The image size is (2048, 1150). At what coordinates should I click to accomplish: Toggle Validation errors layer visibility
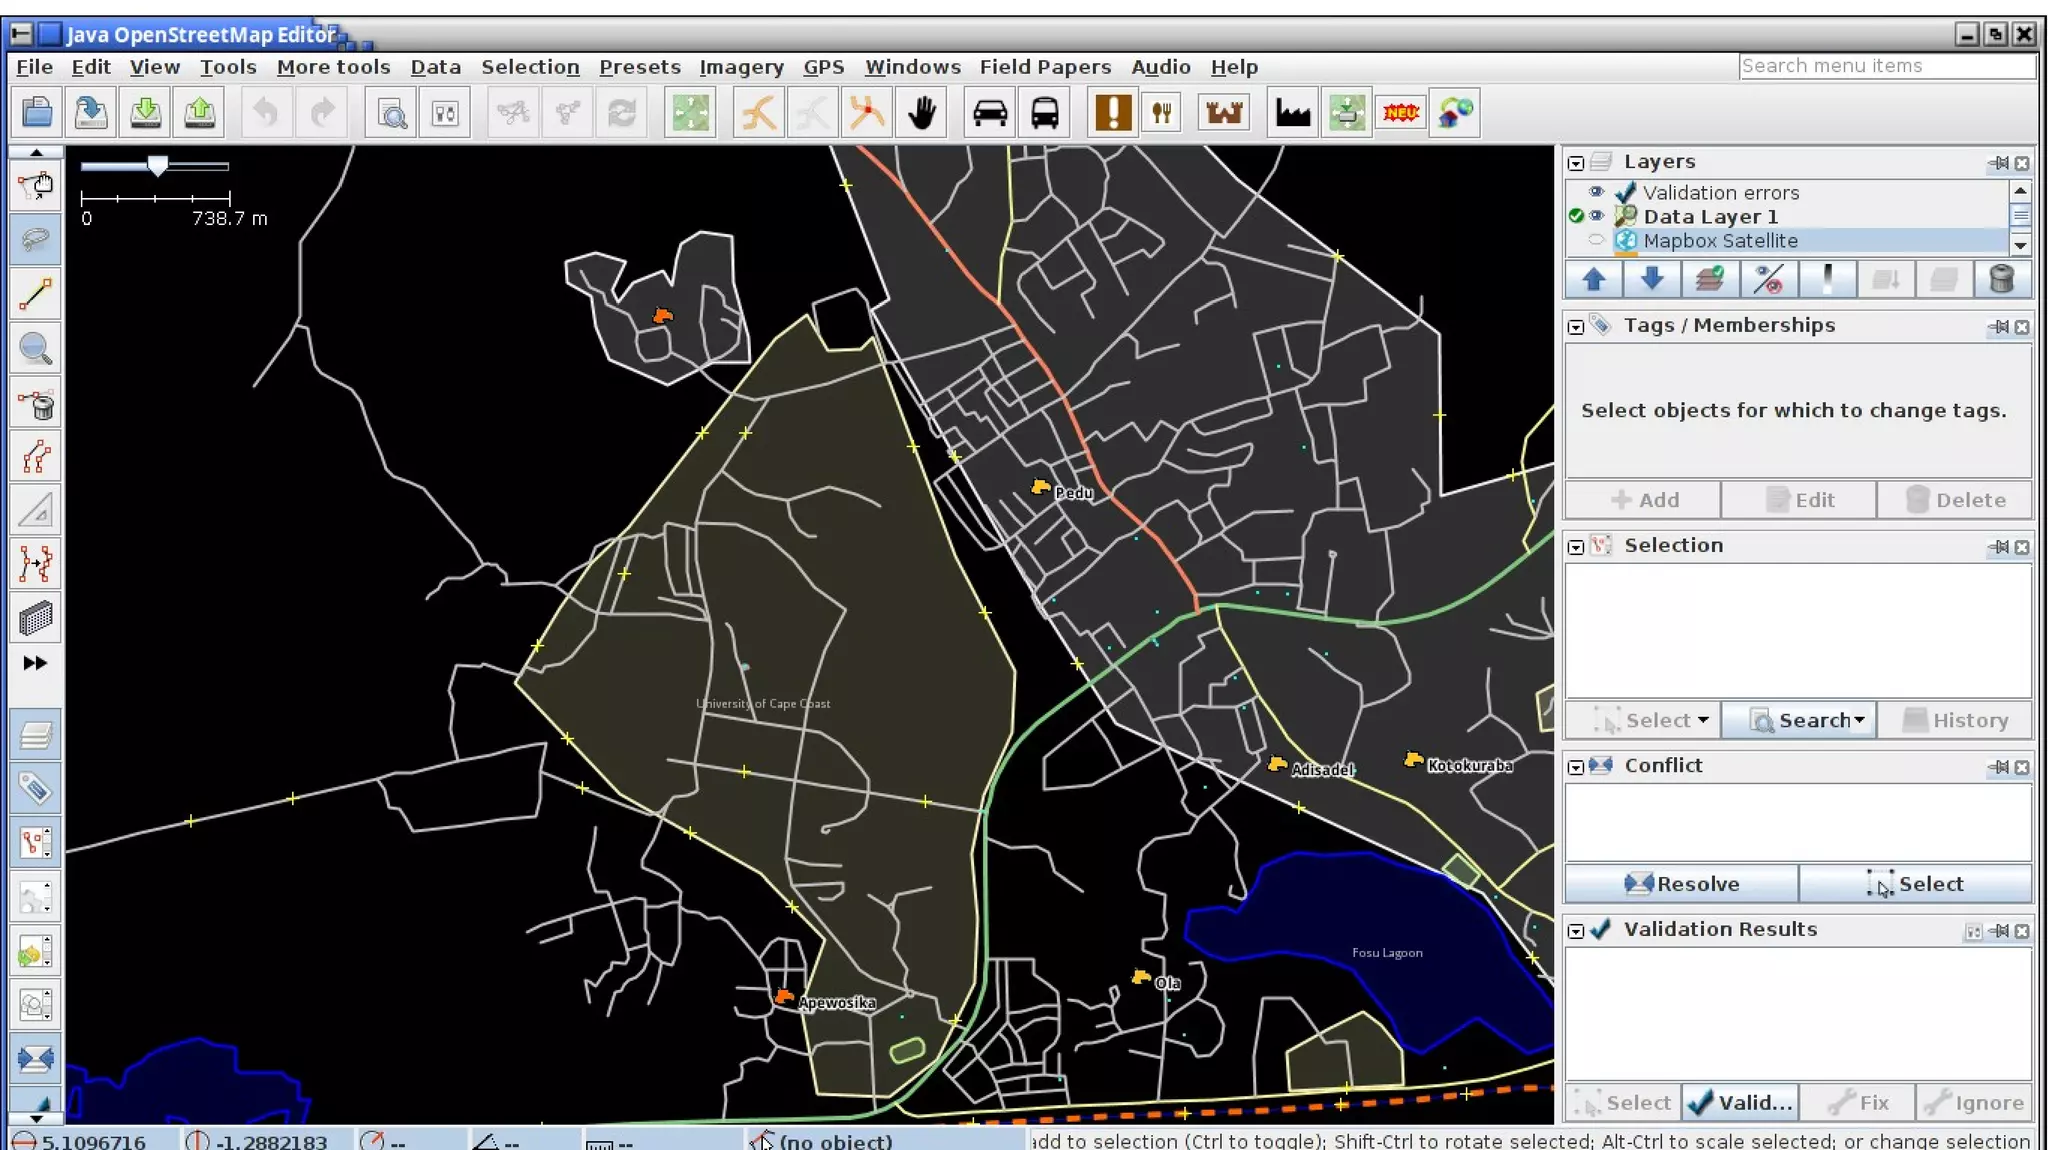click(1596, 192)
